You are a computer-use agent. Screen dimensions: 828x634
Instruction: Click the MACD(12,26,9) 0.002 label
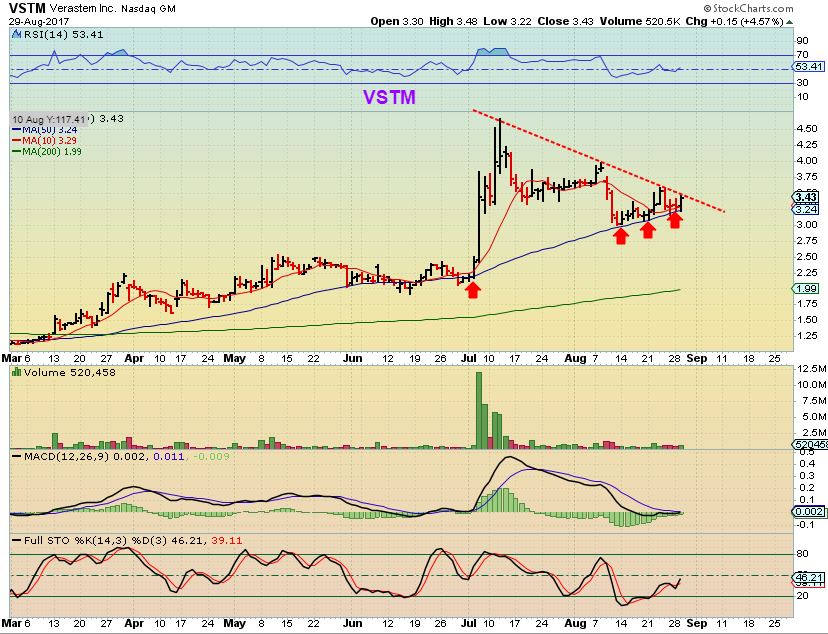pos(84,456)
